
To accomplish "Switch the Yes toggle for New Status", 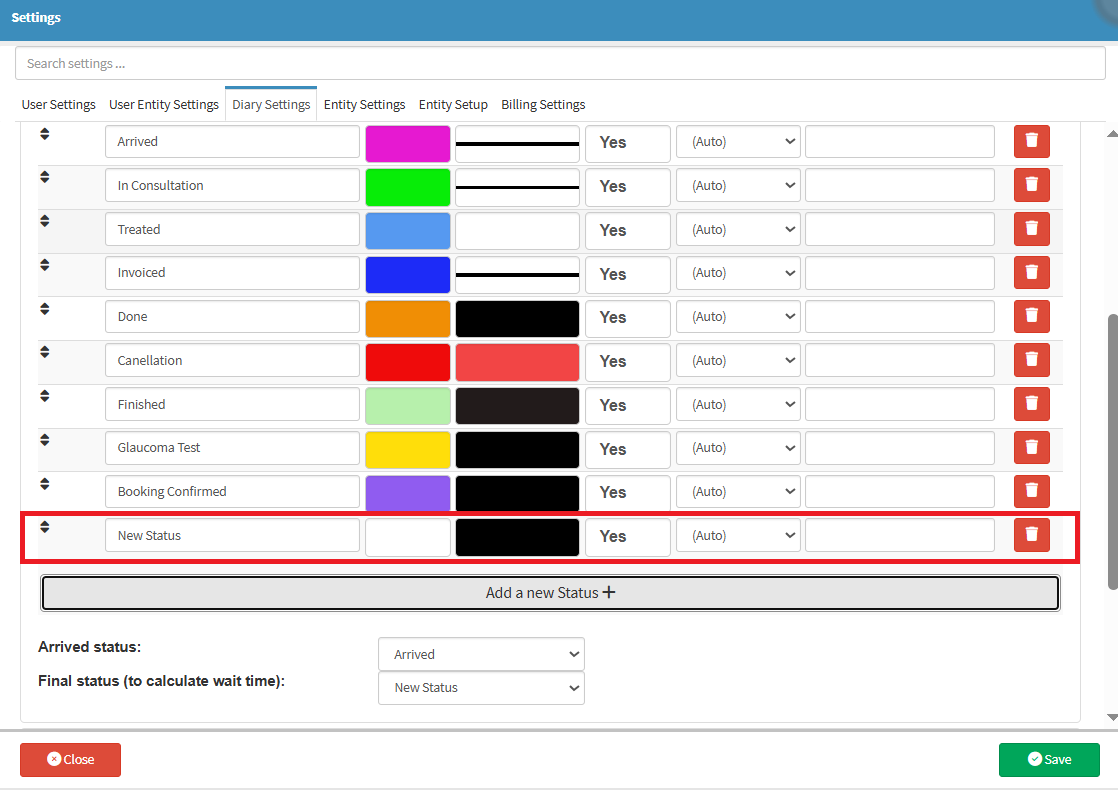I will point(627,536).
